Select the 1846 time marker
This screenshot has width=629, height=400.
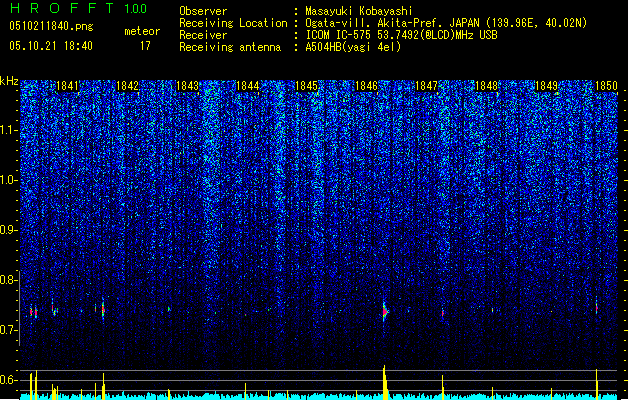click(366, 86)
